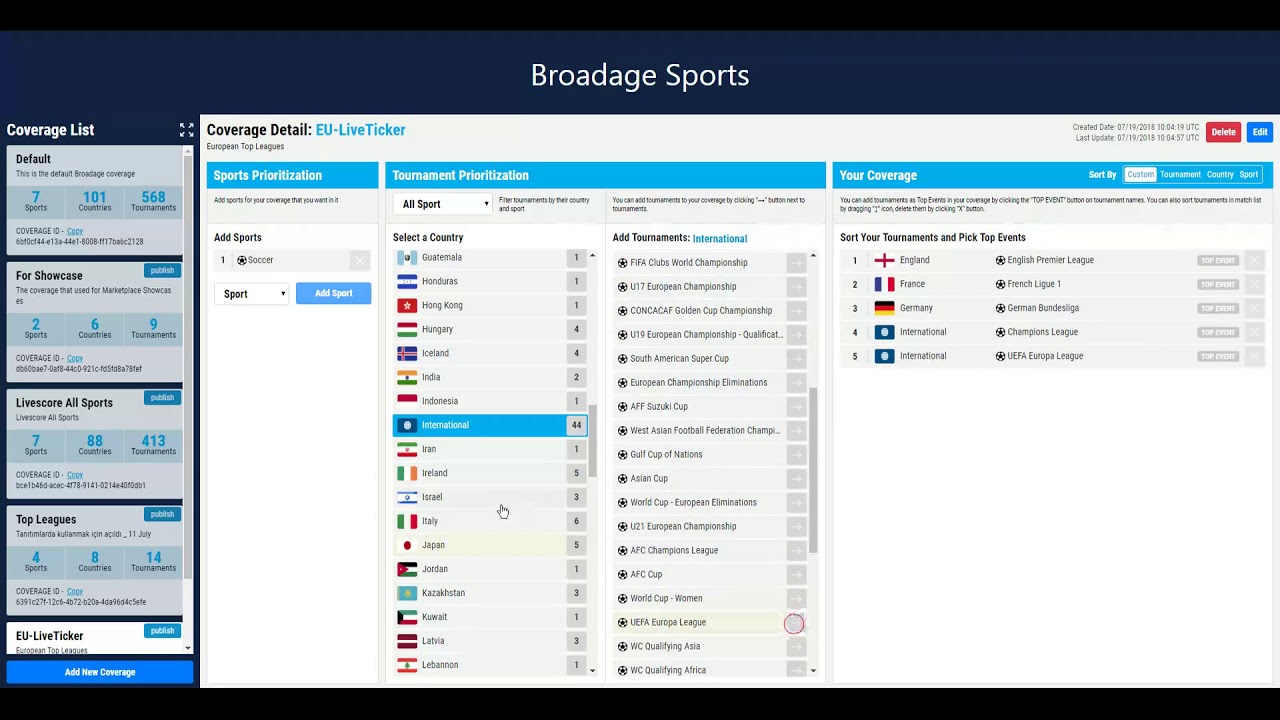1280x720 pixels.
Task: Click UEFA Europa League tournament name
Action: 668,622
